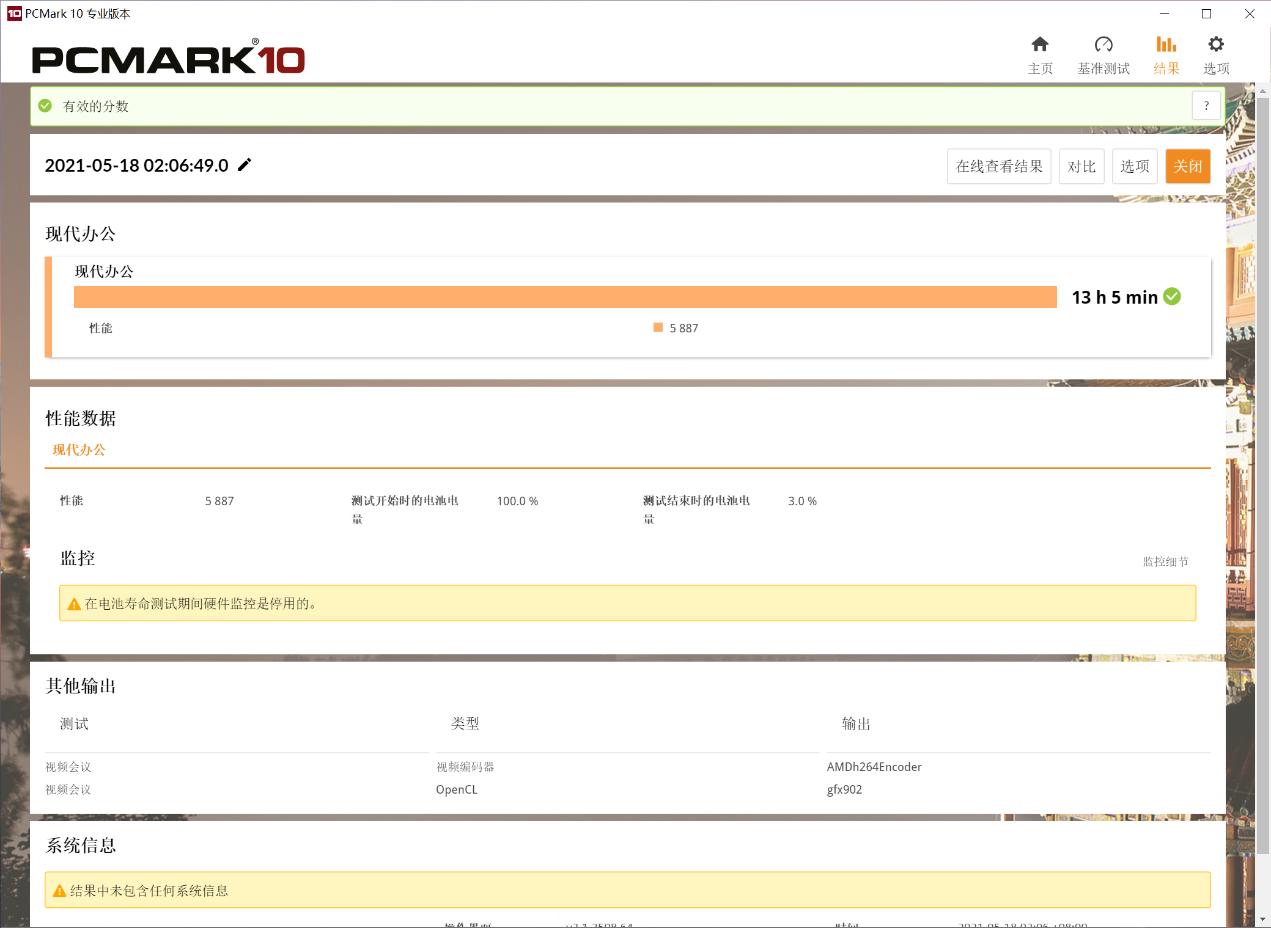Click the question mark help button
Screen dimensions: 1271x928
pyautogui.click(x=1207, y=106)
